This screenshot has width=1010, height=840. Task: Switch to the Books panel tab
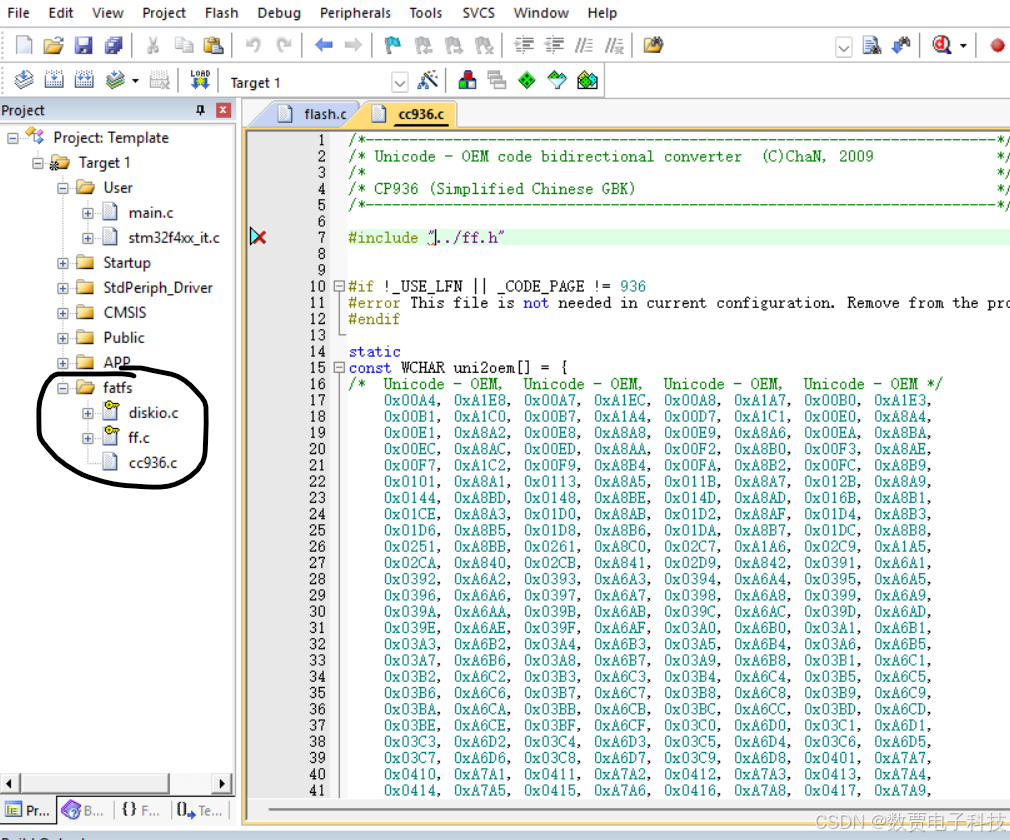84,810
